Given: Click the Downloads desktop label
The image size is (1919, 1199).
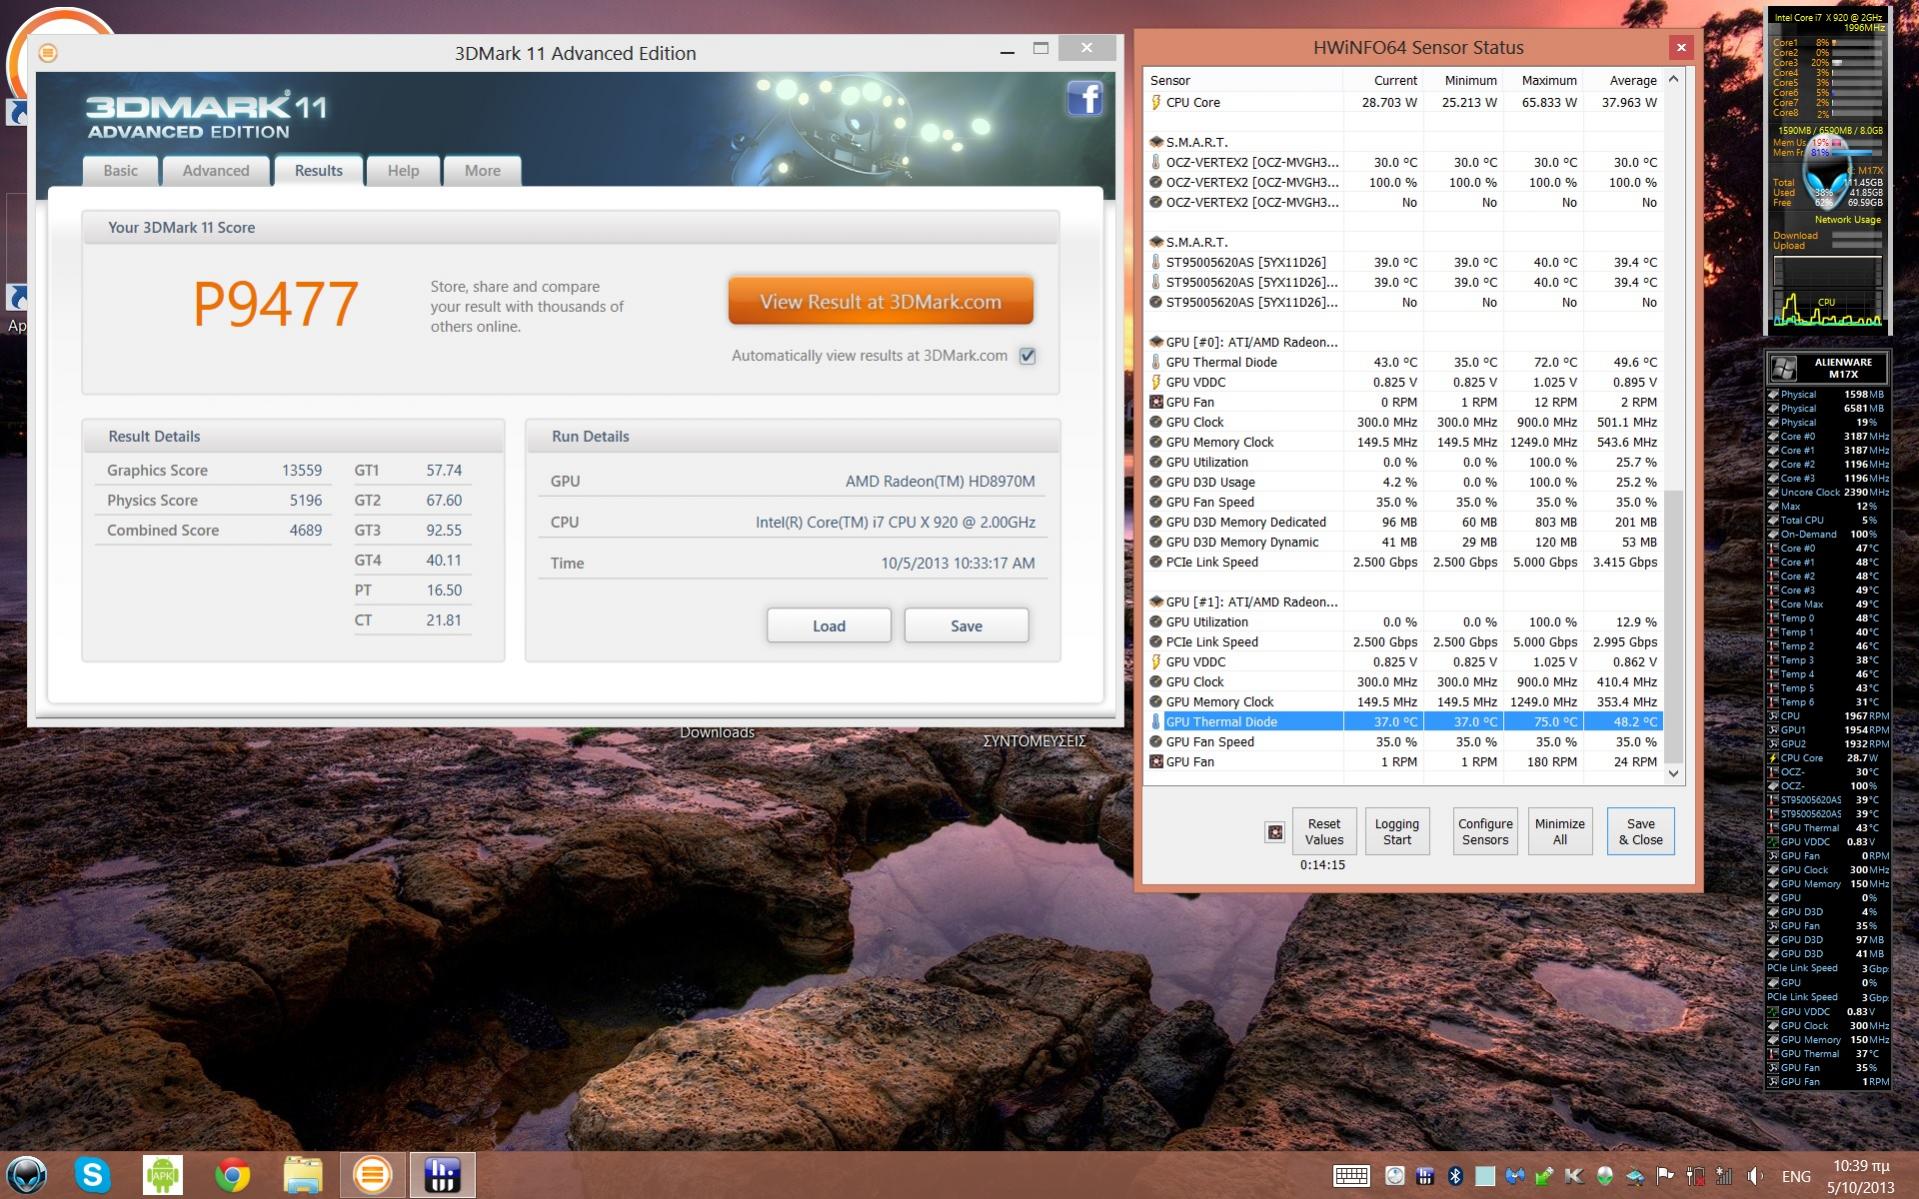Looking at the screenshot, I should click(717, 732).
